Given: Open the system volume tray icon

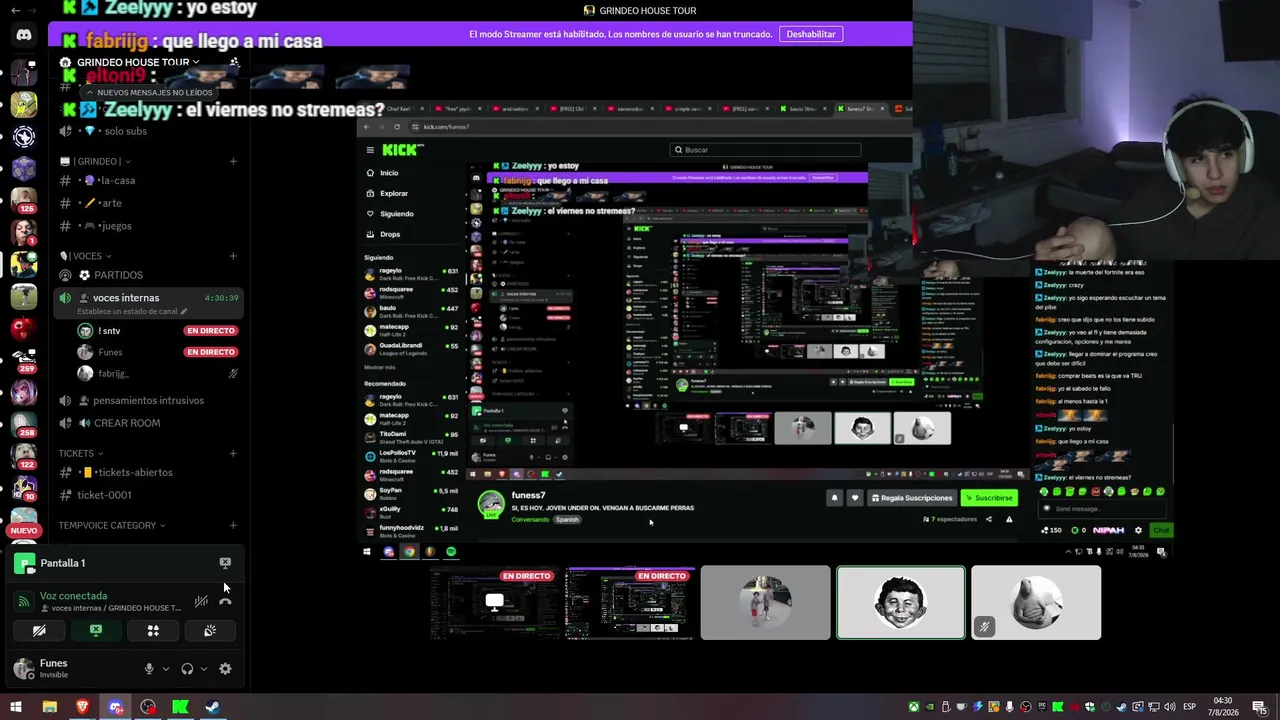Looking at the screenshot, I should point(1169,707).
